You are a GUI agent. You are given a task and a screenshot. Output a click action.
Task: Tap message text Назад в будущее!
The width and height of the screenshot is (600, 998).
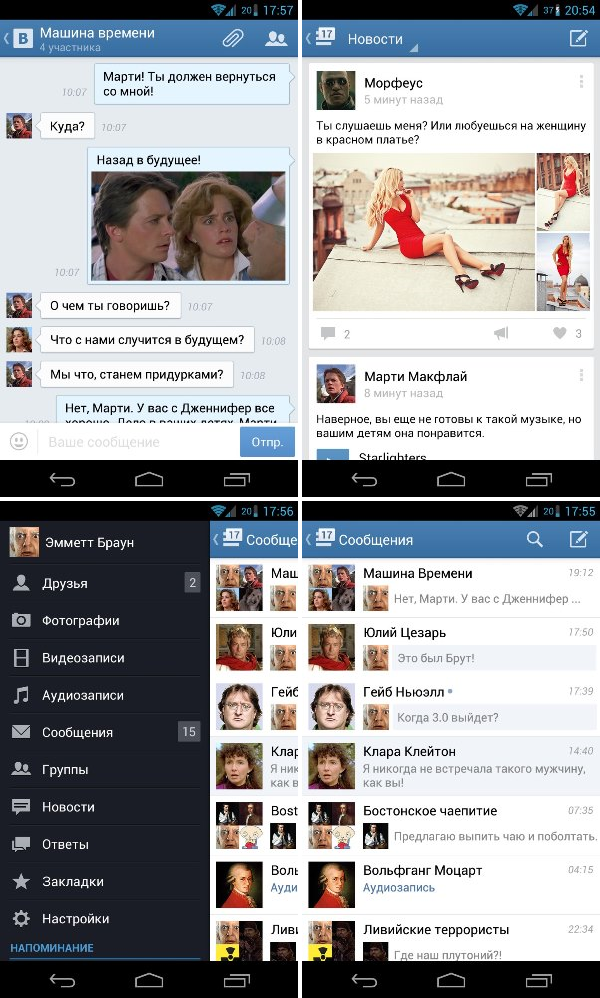tap(148, 160)
